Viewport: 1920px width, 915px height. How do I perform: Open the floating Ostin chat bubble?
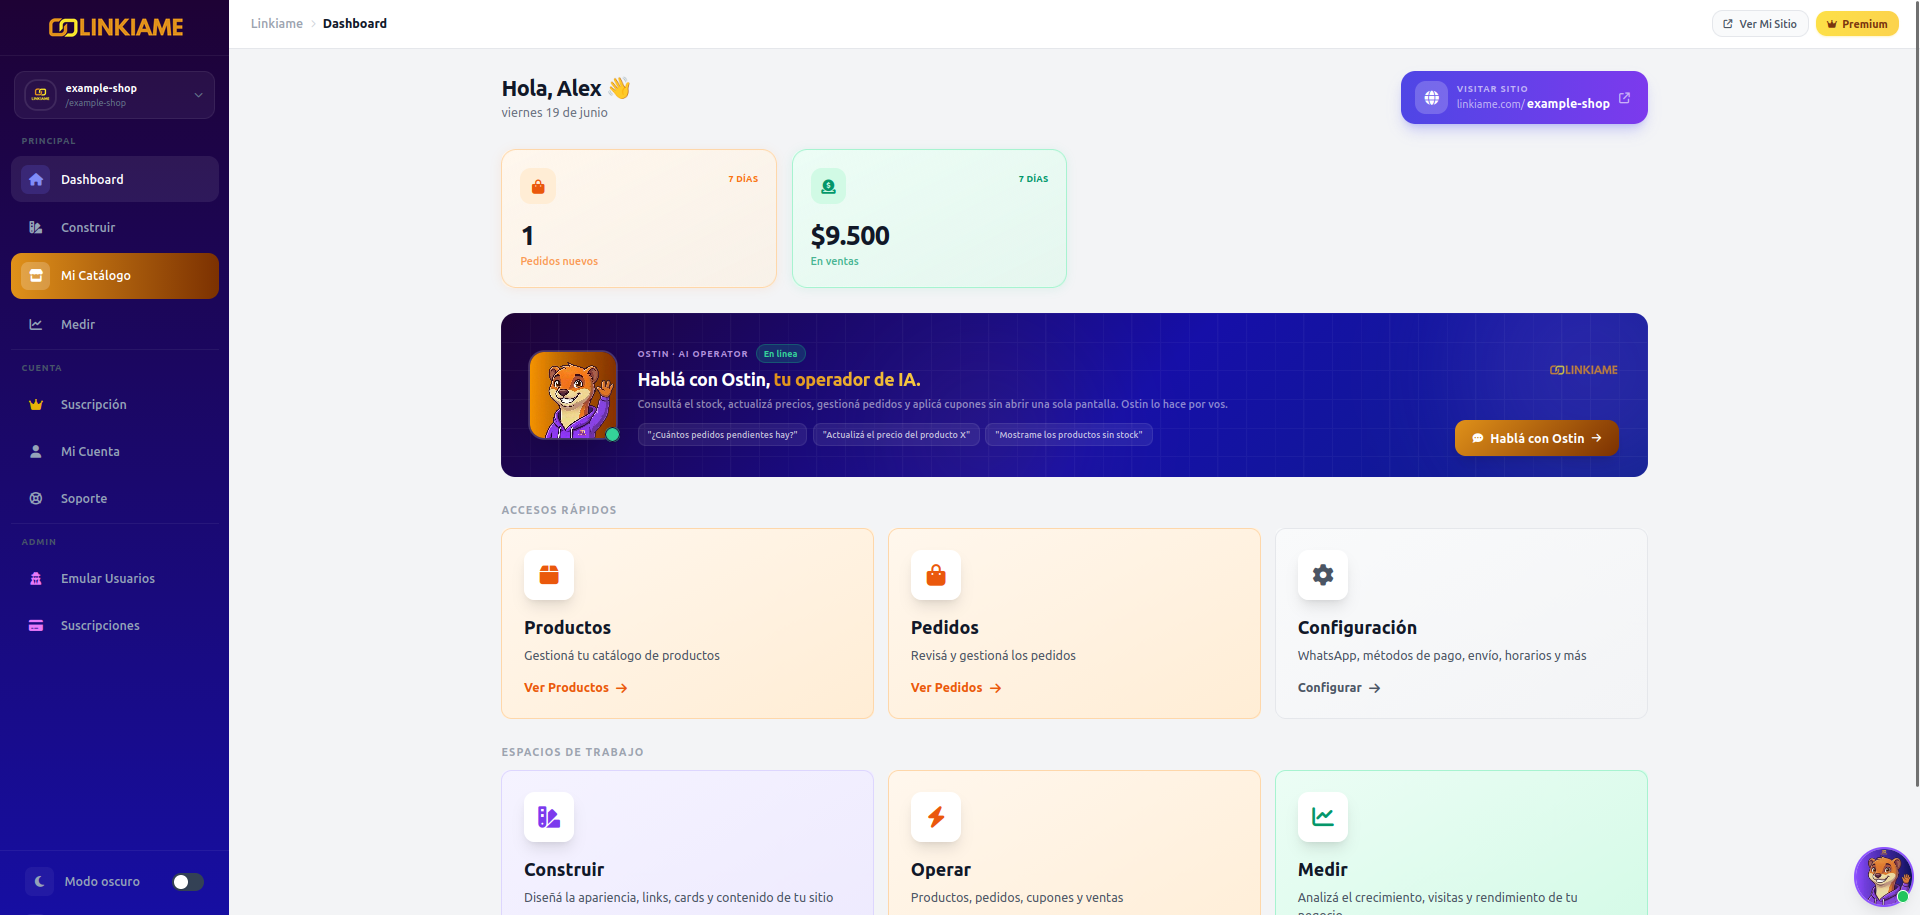point(1883,877)
